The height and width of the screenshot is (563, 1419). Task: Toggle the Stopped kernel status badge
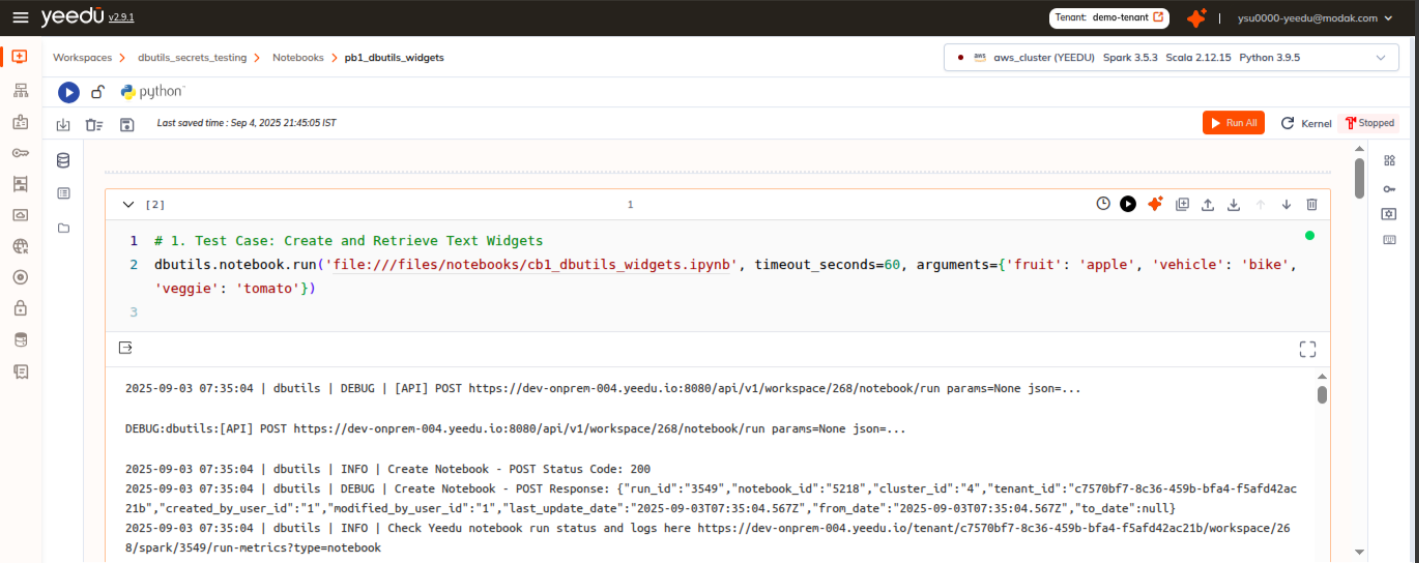tap(1369, 123)
